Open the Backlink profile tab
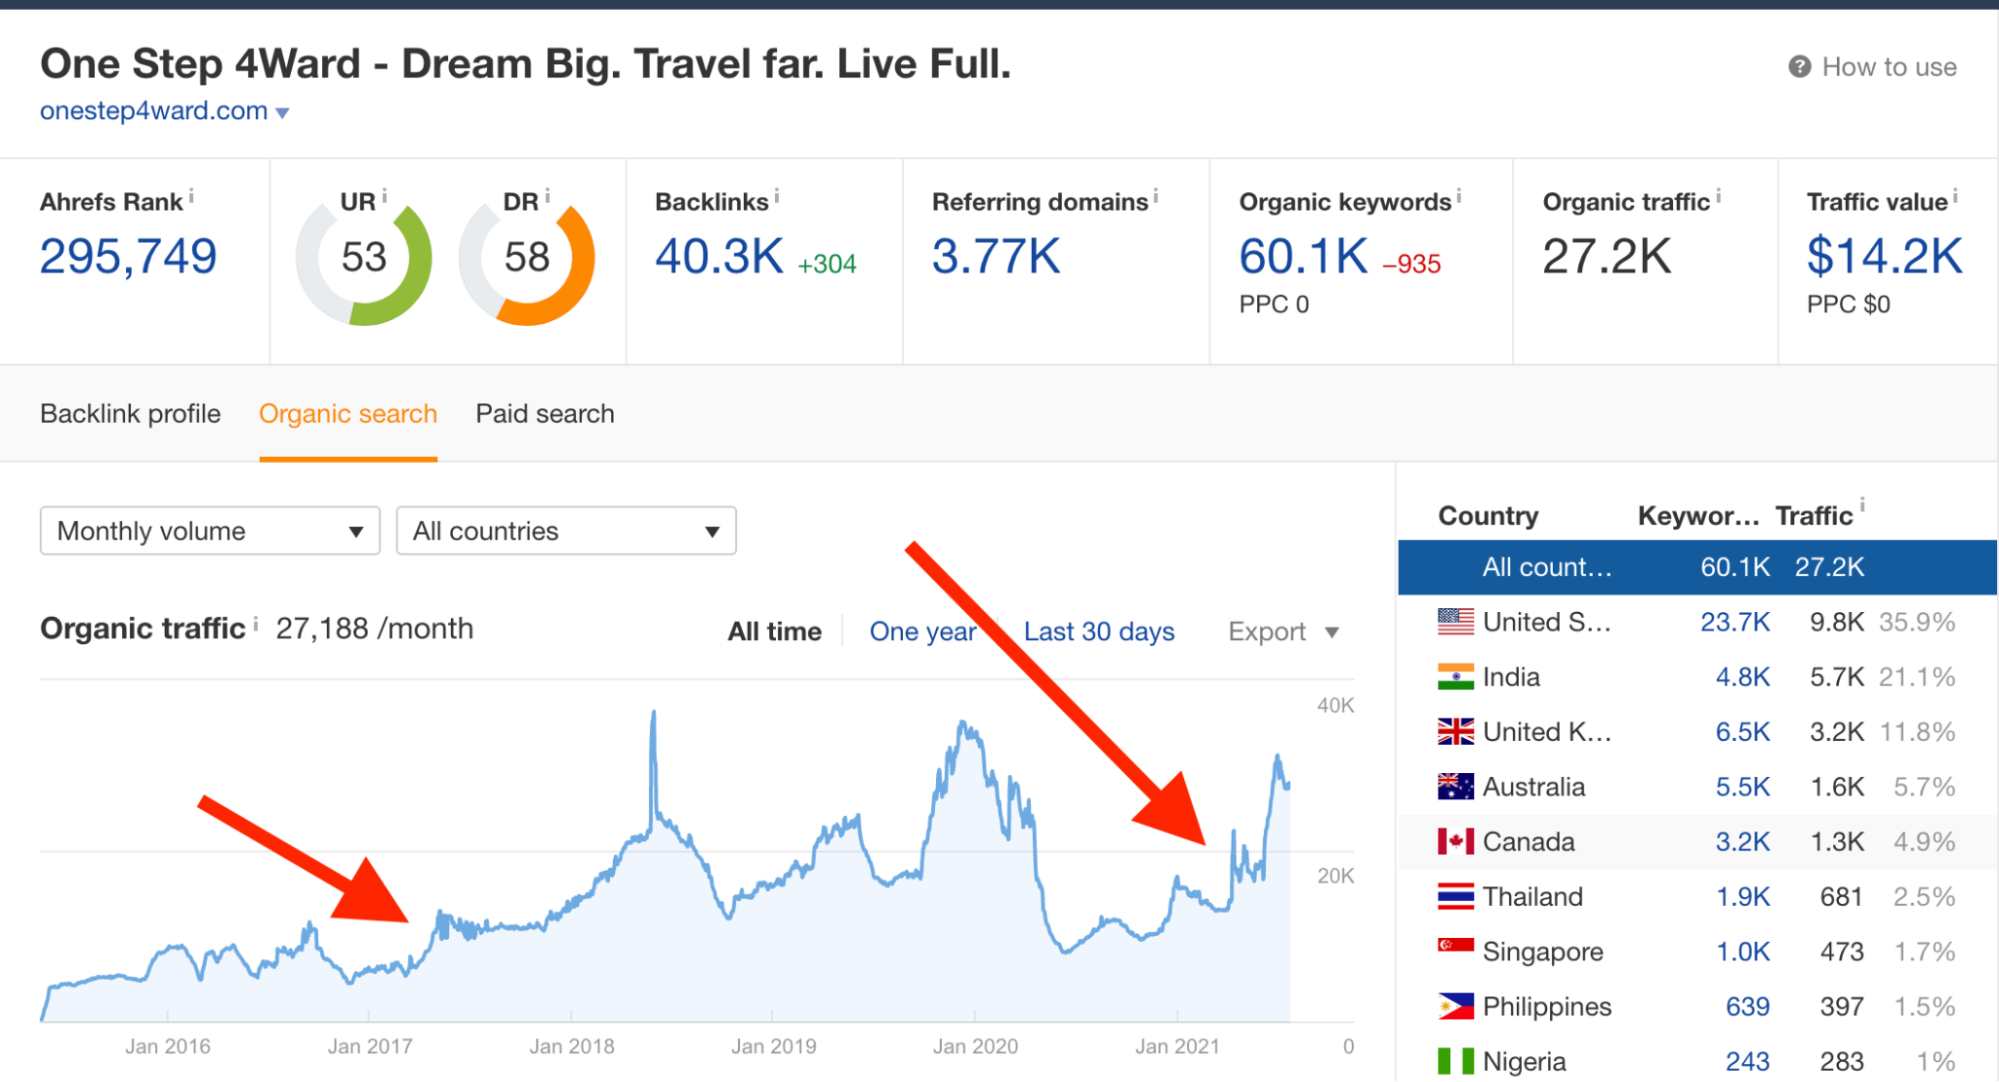Viewport: 1999px width, 1082px height. (130, 413)
